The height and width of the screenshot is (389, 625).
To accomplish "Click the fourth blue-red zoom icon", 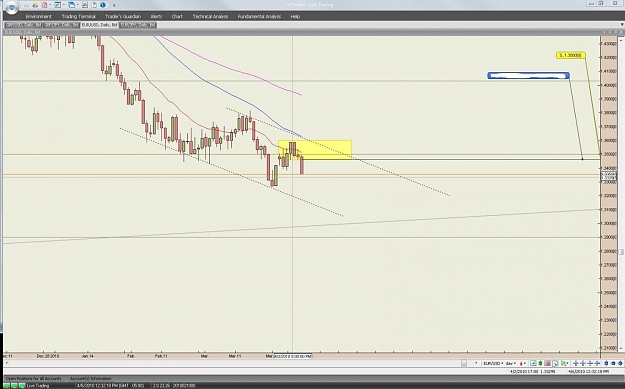I will click(x=597, y=363).
